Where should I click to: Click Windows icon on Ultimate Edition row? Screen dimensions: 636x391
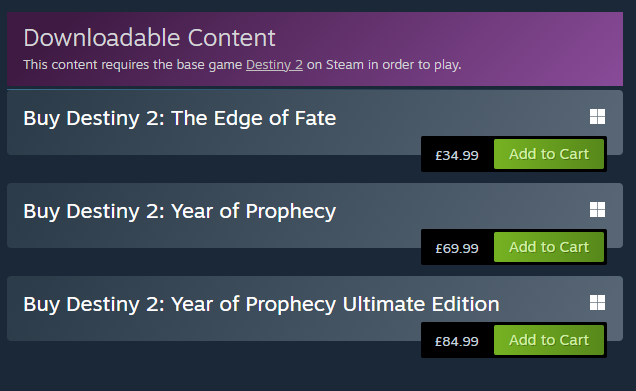[597, 303]
